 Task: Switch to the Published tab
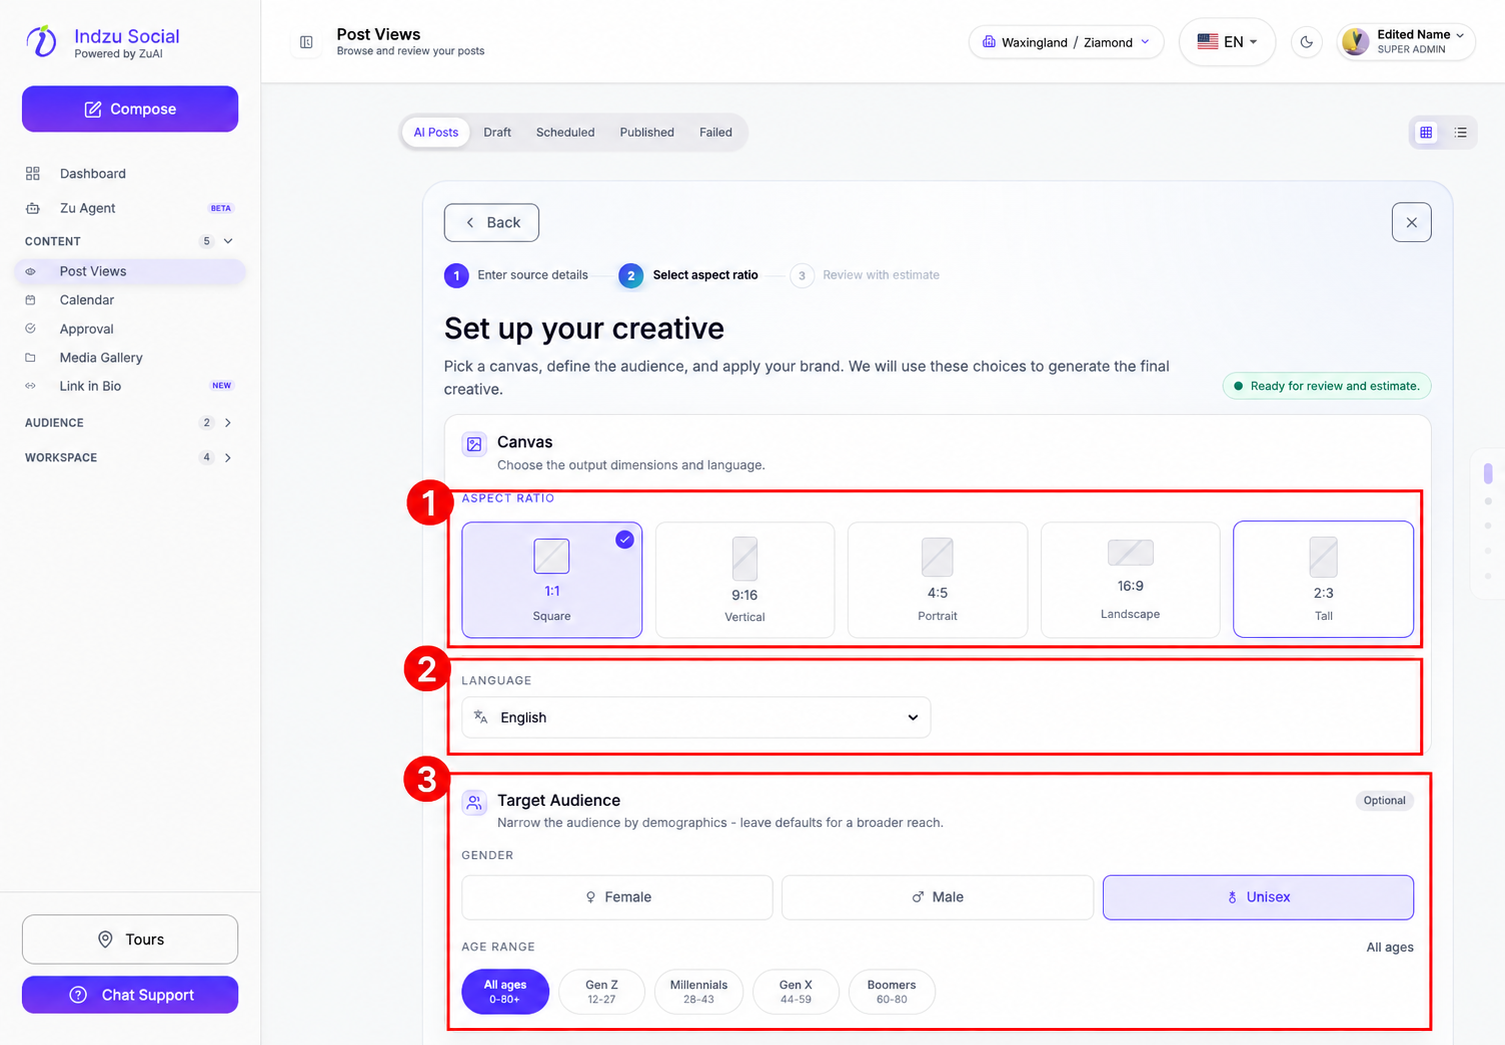point(647,132)
